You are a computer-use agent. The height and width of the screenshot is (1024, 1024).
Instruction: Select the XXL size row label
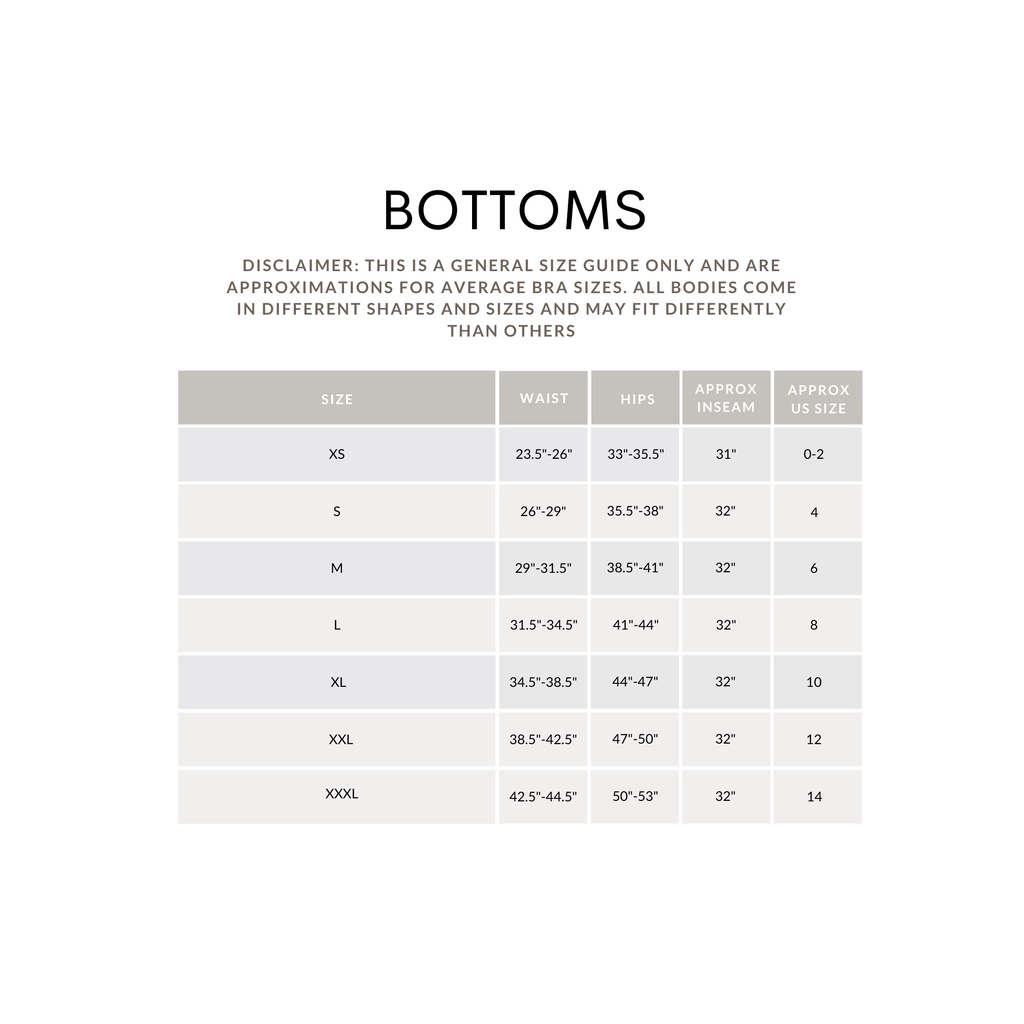341,739
